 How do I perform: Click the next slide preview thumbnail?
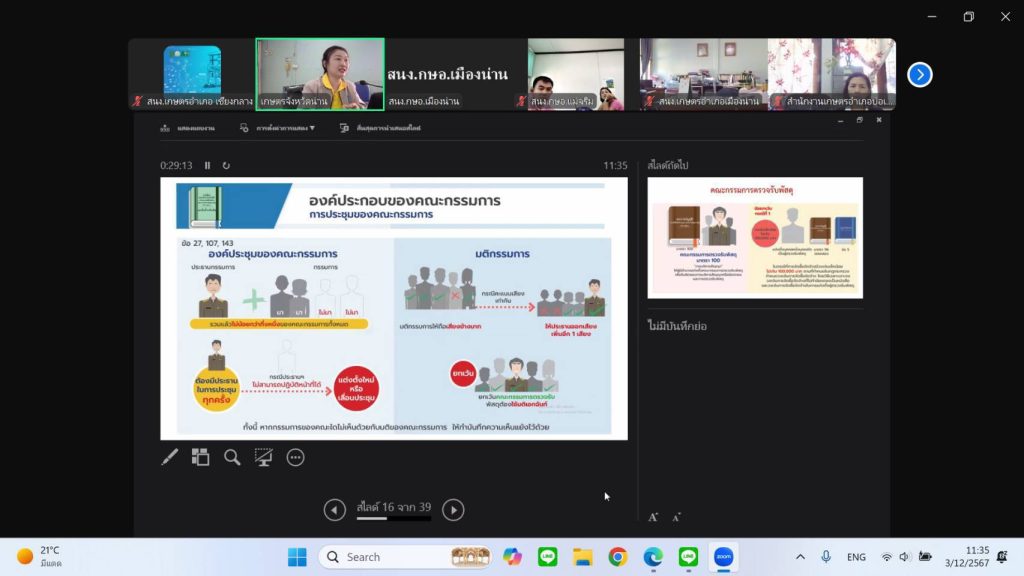[755, 237]
